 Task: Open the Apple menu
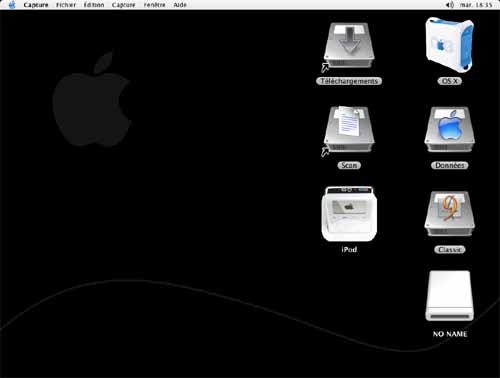click(12, 5)
